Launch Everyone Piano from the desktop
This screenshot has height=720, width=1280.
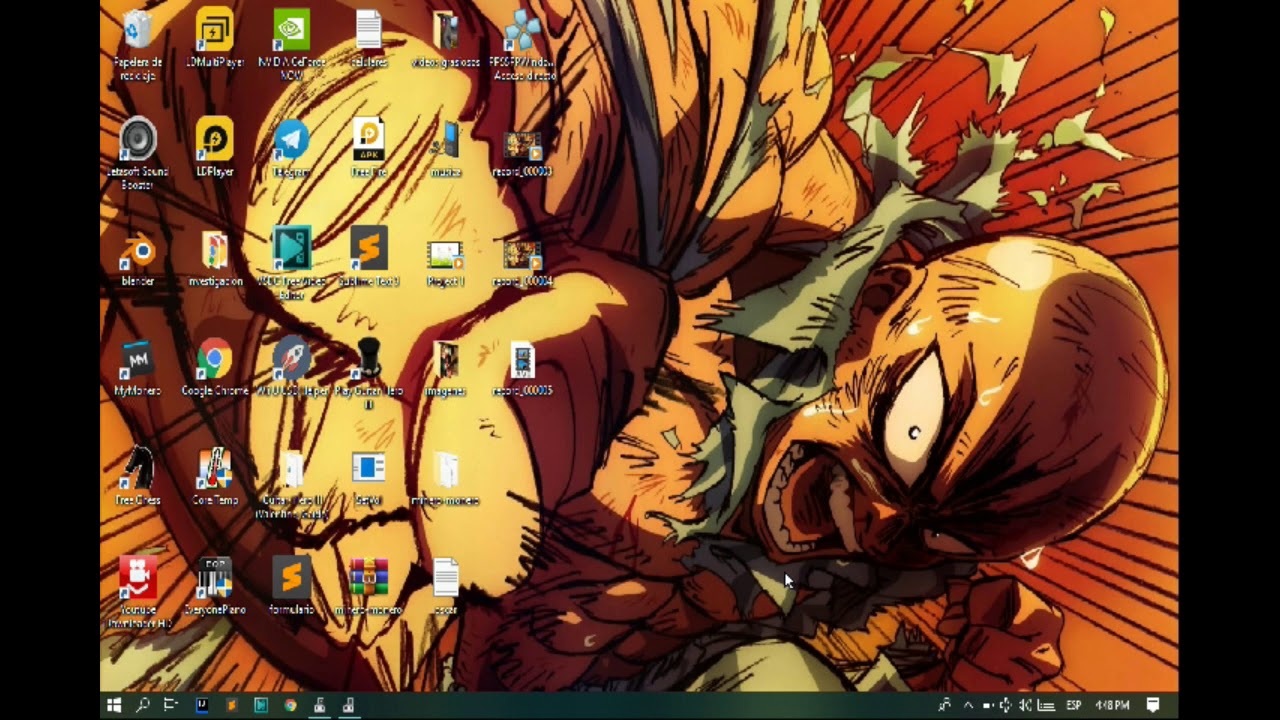click(215, 586)
